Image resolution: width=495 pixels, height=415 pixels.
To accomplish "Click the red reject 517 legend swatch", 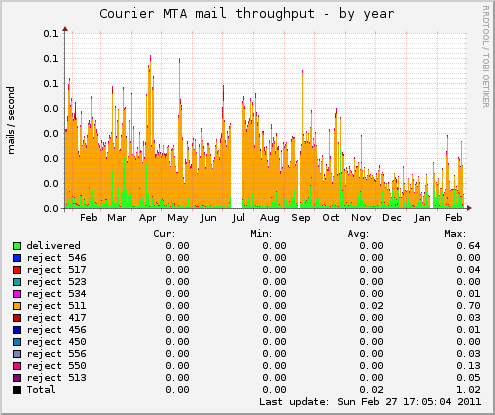I will coord(17,270).
